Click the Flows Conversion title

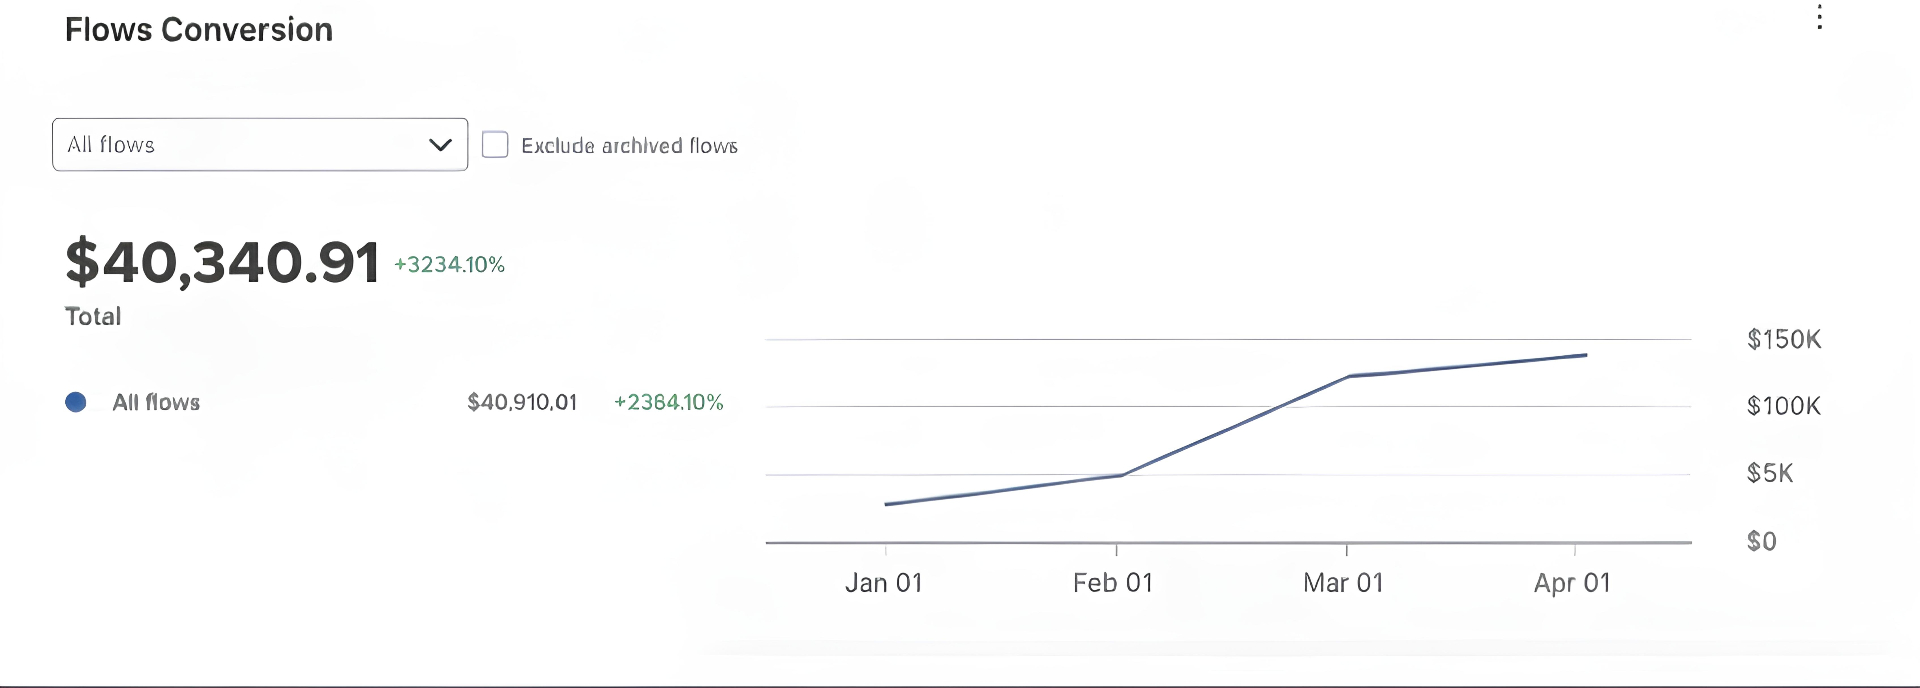point(199,30)
